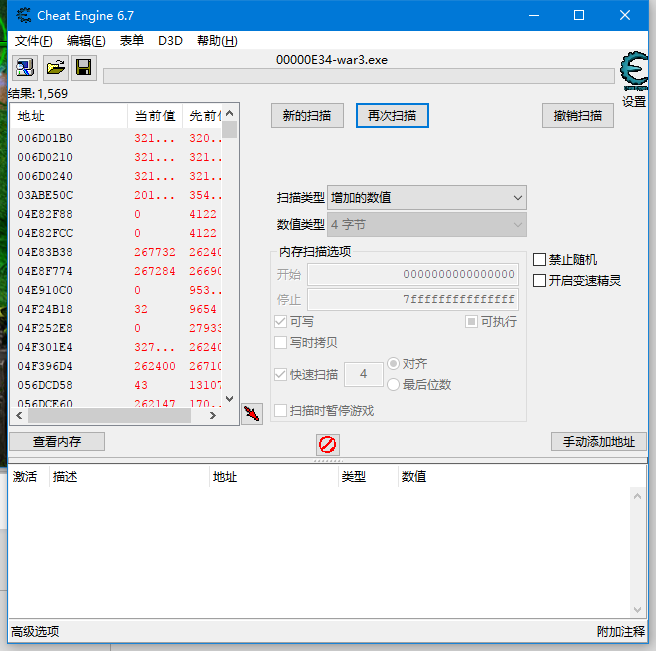The width and height of the screenshot is (656, 651).
Task: Open the 帮助(H) menu
Action: click(x=218, y=41)
